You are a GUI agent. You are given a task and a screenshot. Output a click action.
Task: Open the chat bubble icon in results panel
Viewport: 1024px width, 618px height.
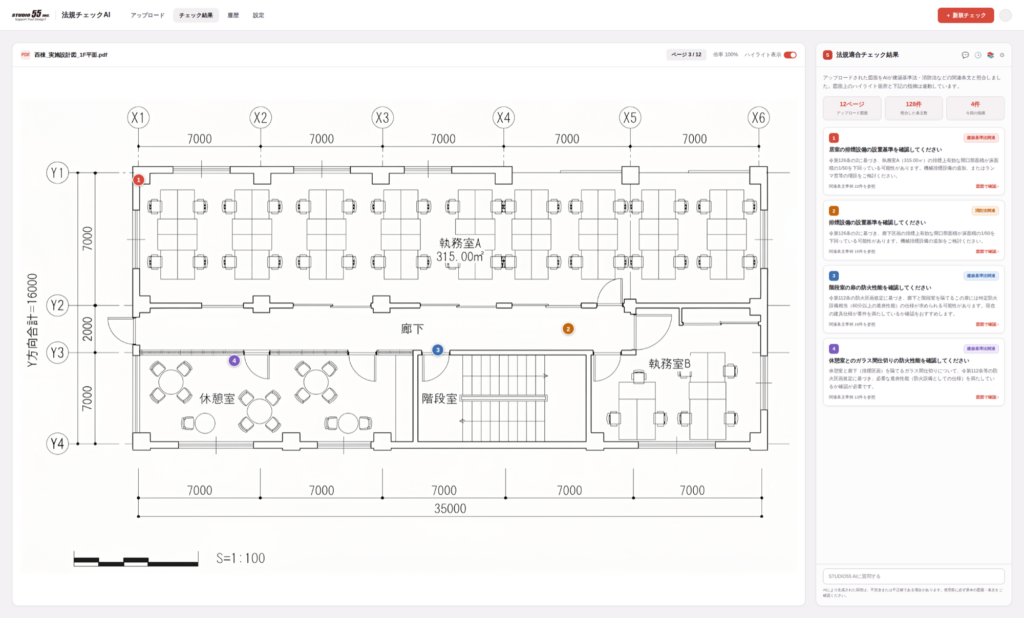pos(965,55)
